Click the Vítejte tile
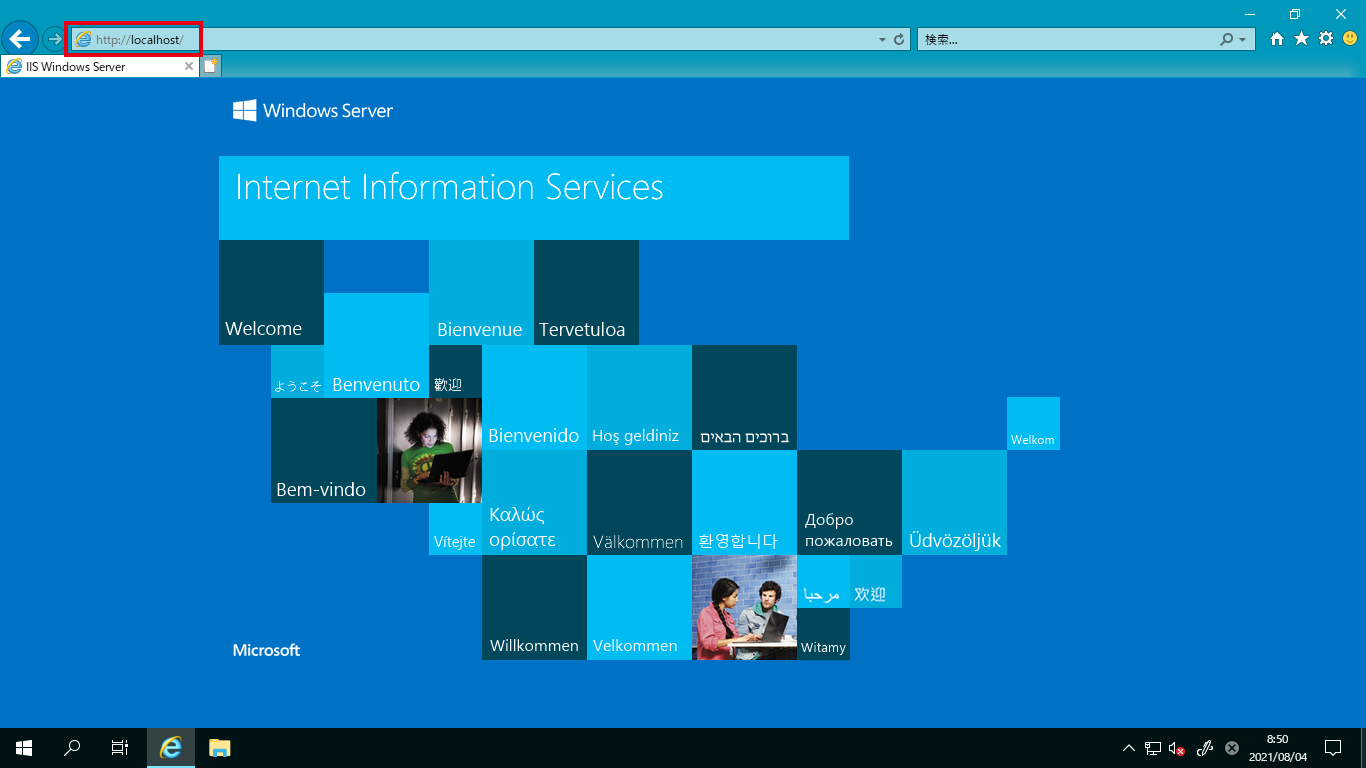 click(455, 529)
